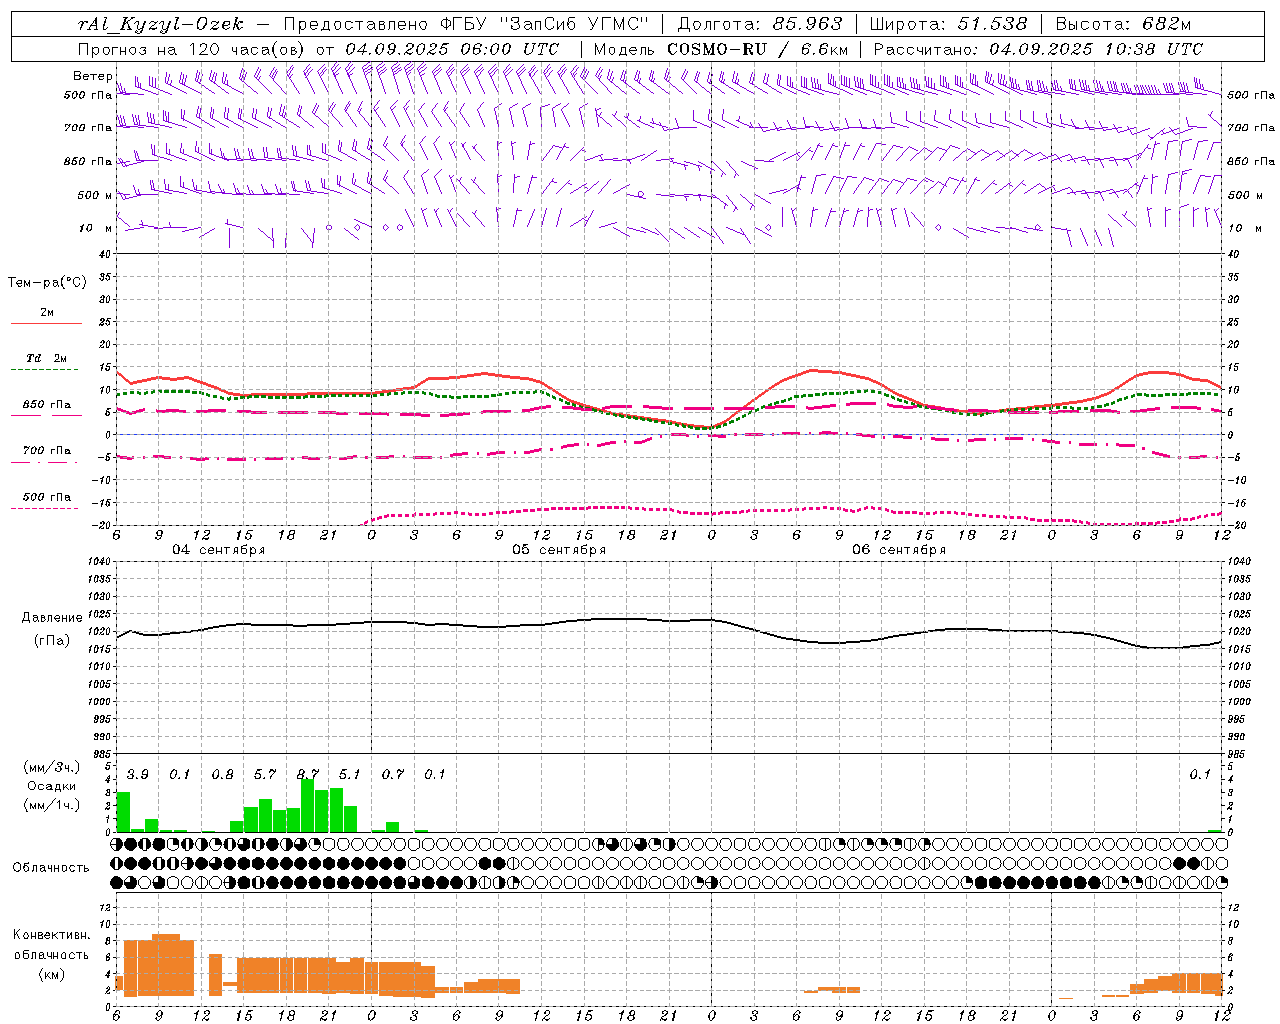Click the (мм/1ч.) unit label
This screenshot has width=1280, height=1024.
pos(52,805)
